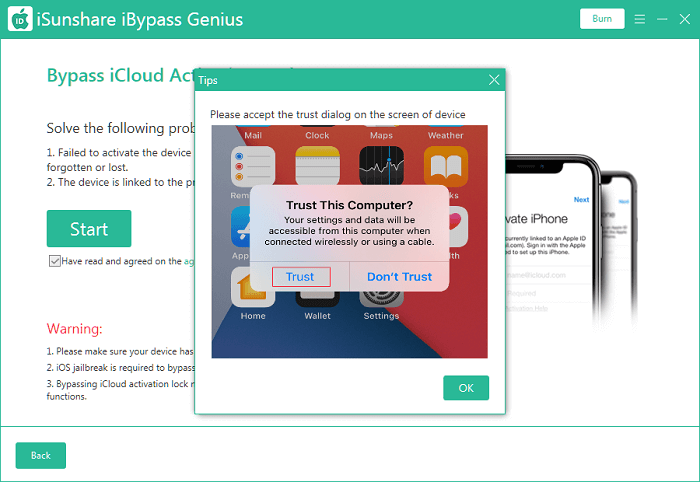Click the Health app icon in the illustration
The height and width of the screenshot is (482, 700).
(x=458, y=227)
